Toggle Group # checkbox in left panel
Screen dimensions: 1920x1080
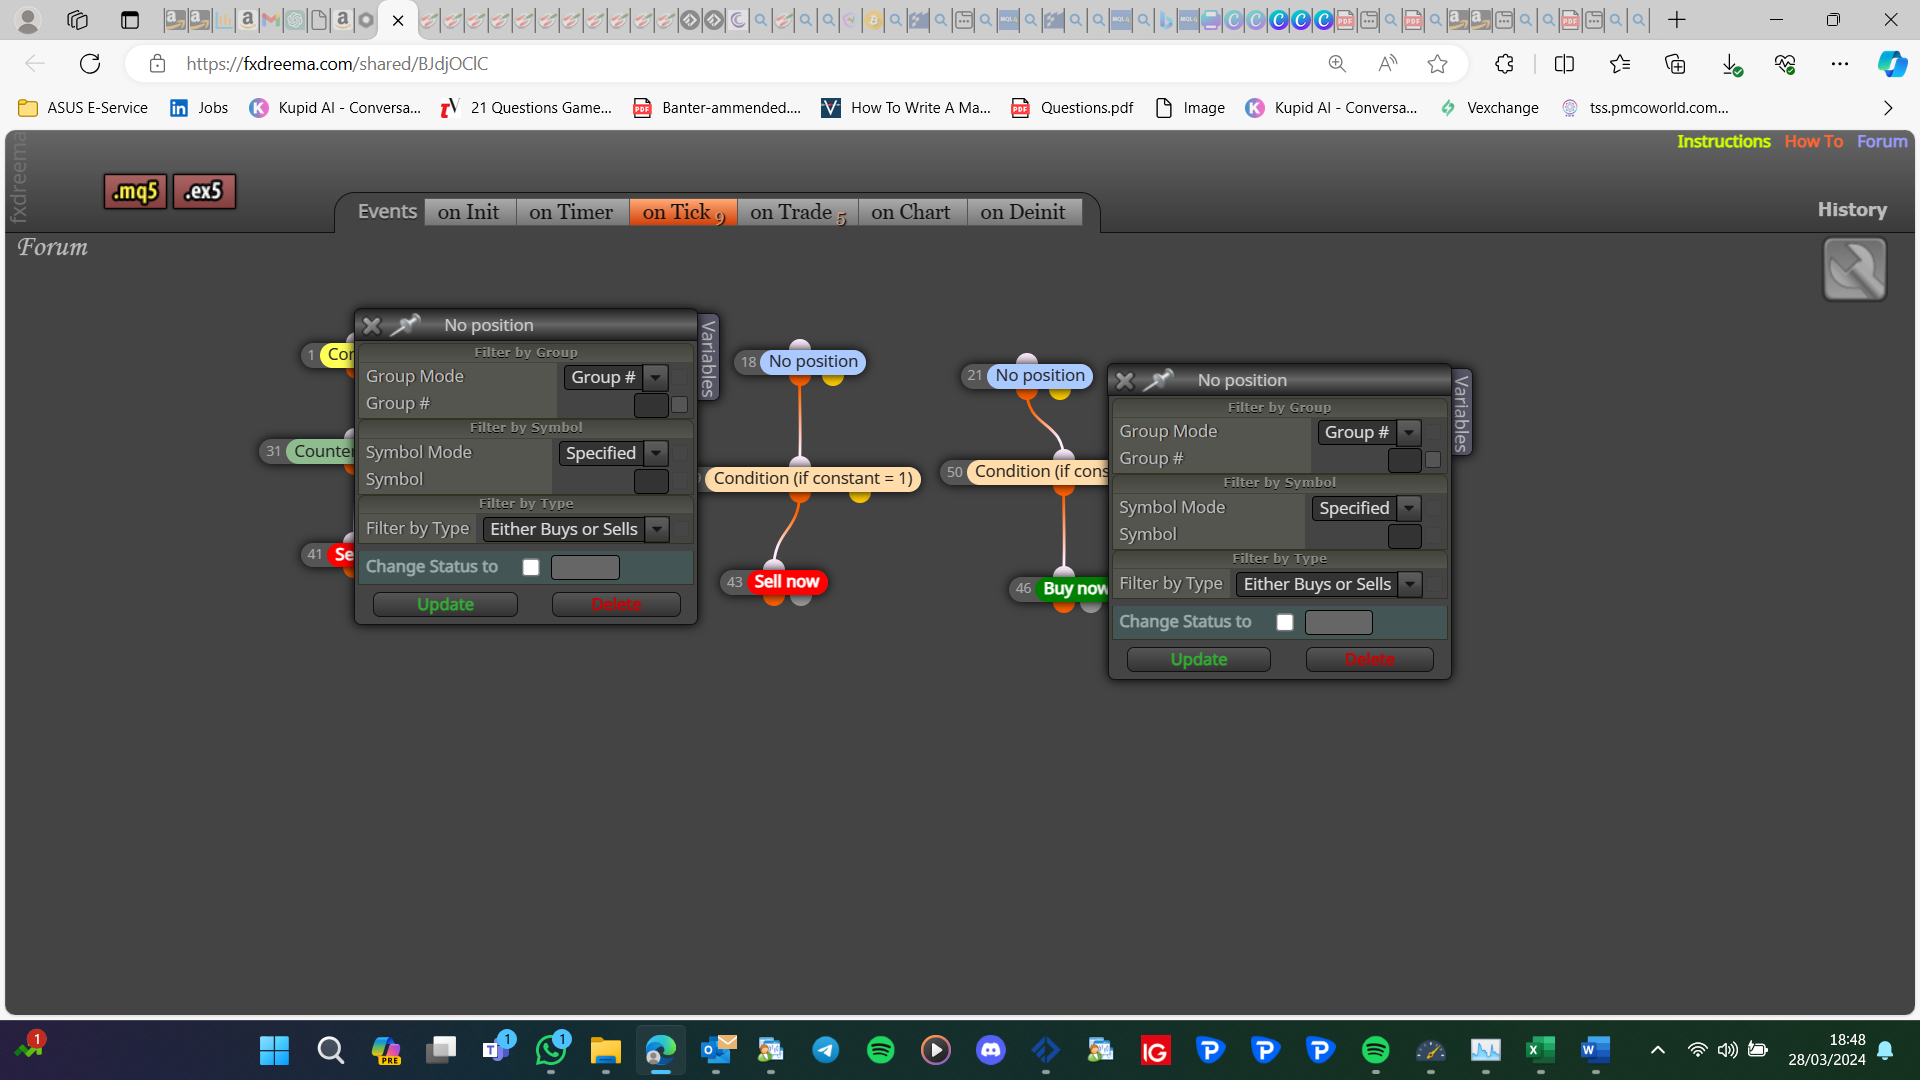pos(680,405)
